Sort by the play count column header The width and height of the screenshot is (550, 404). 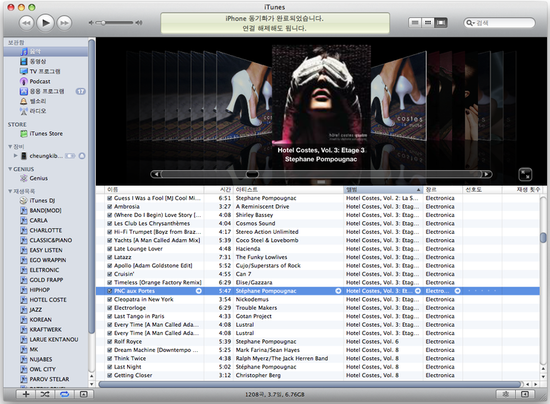click(522, 190)
